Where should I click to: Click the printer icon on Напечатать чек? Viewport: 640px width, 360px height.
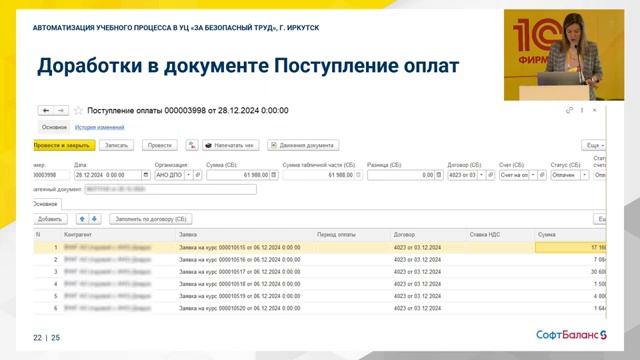pos(209,145)
